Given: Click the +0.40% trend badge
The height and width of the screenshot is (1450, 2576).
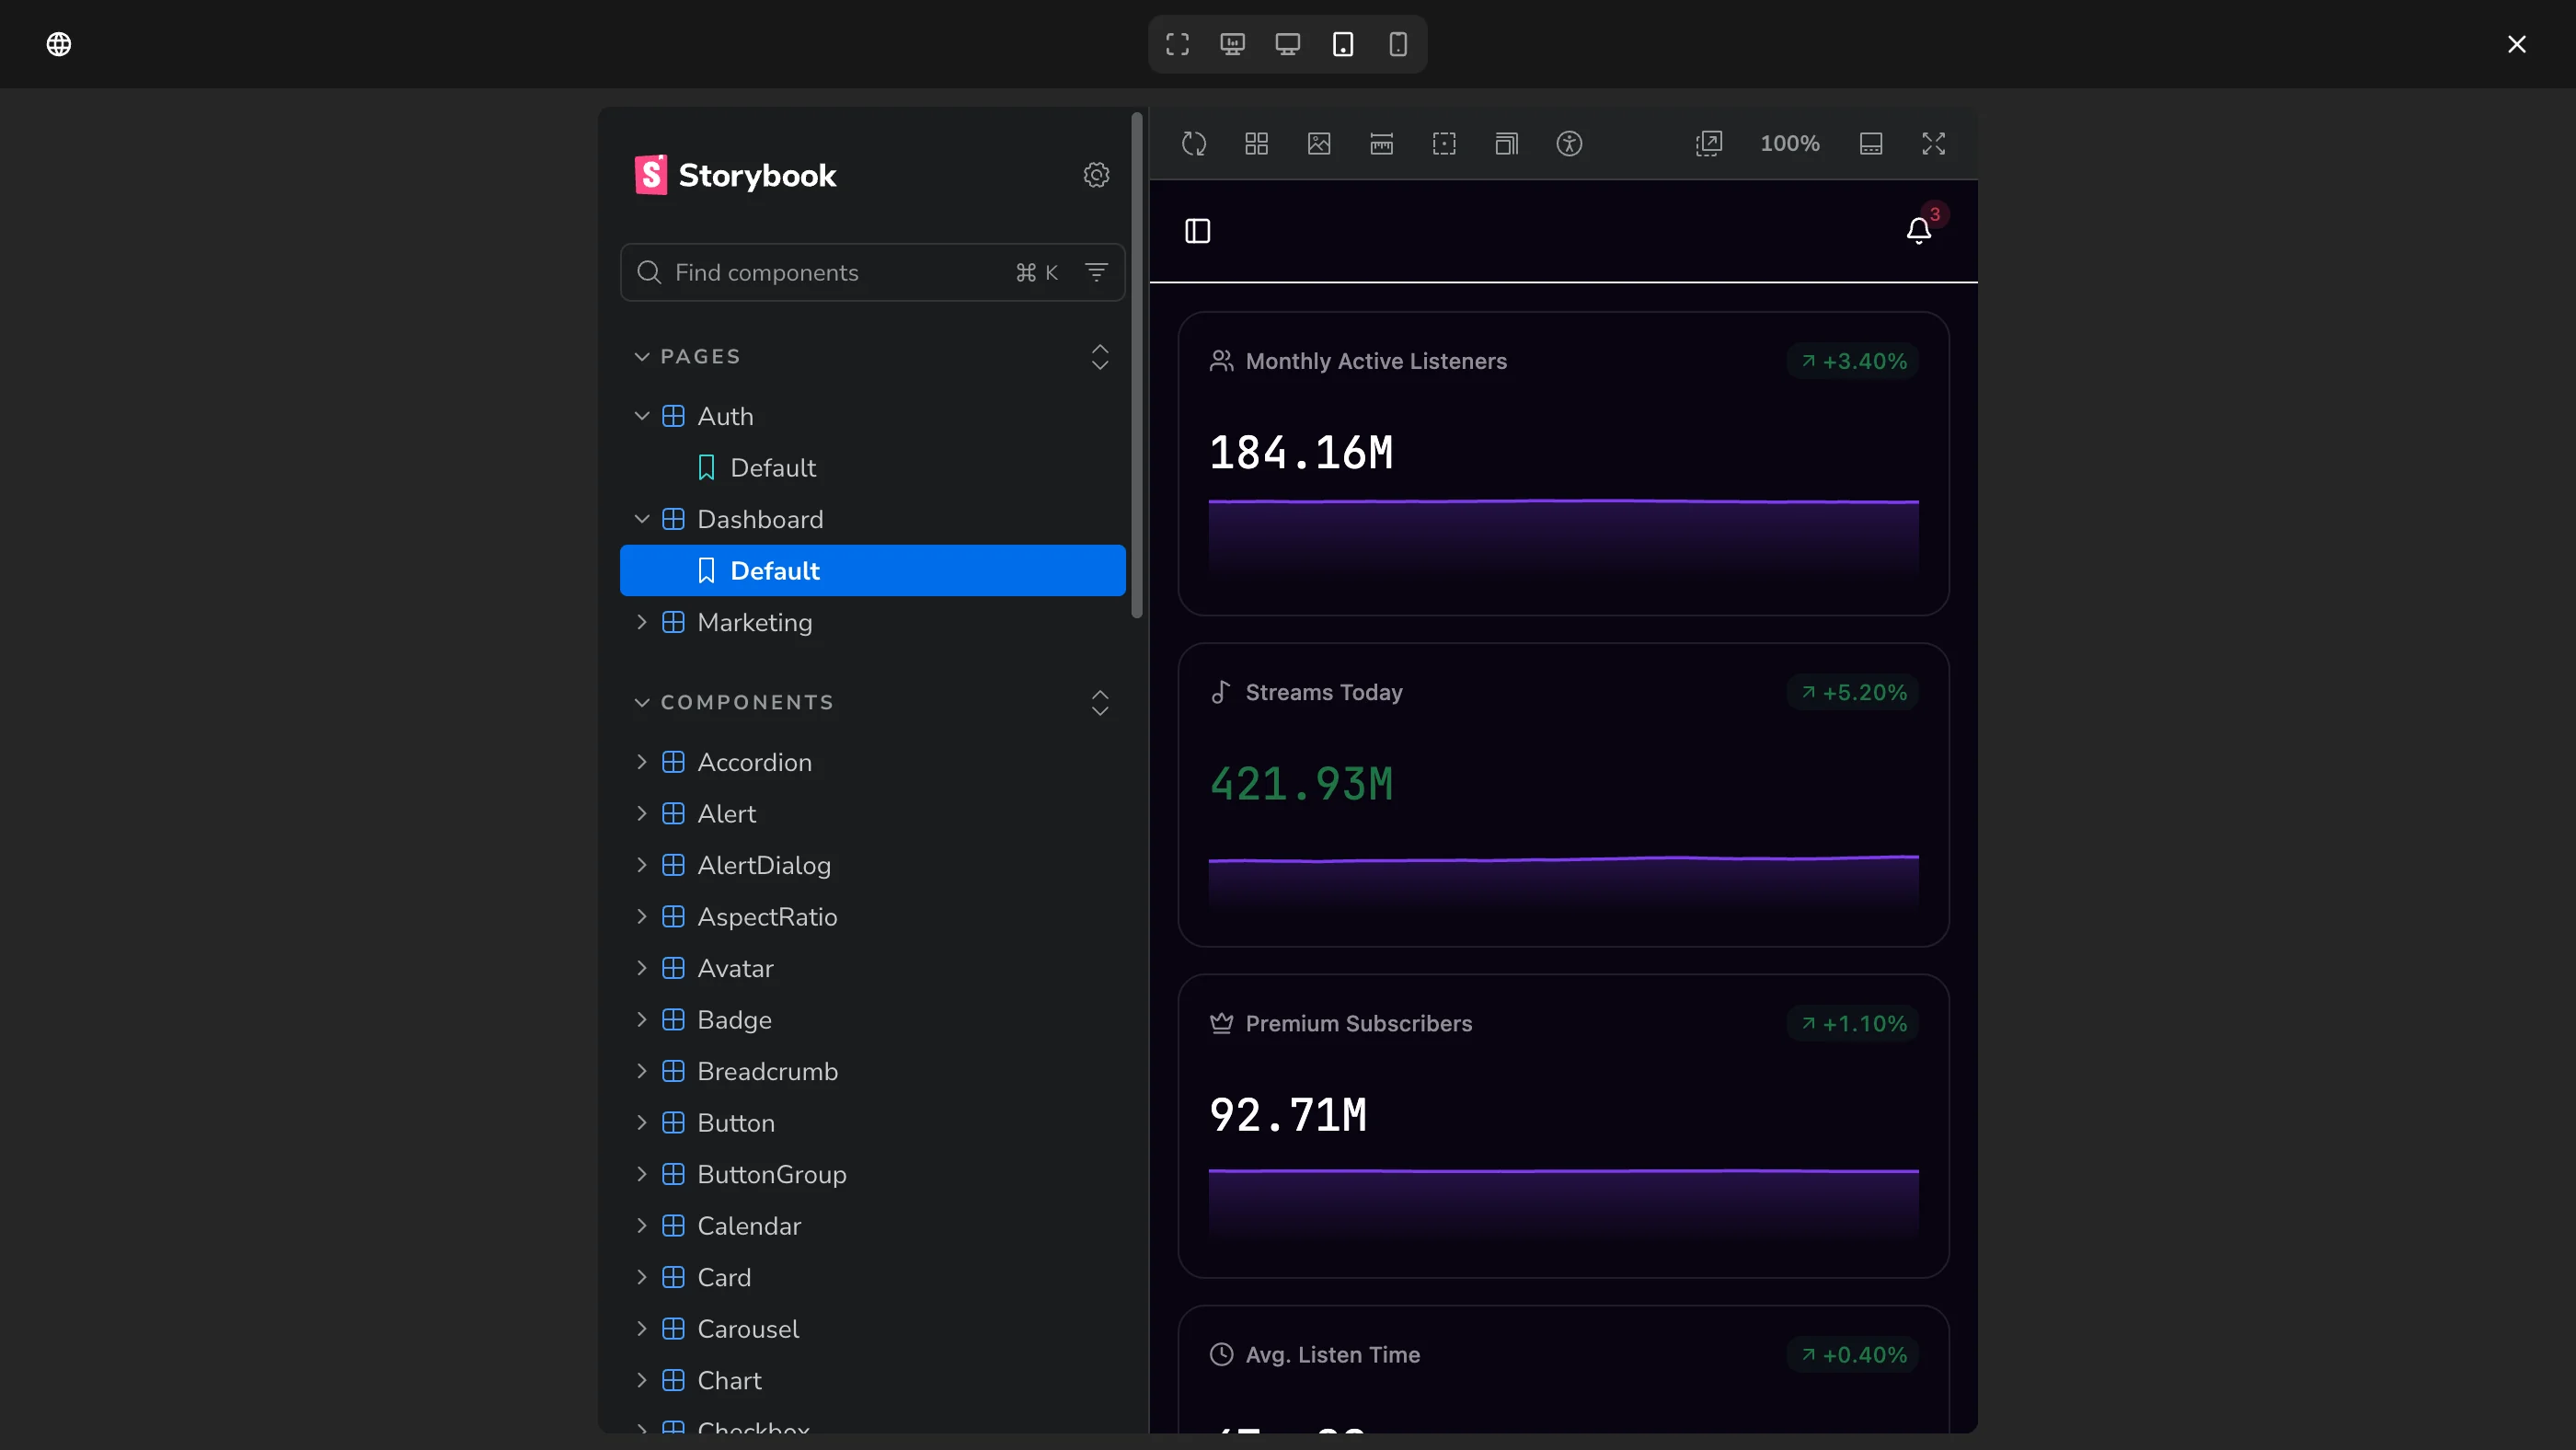Looking at the screenshot, I should pyautogui.click(x=1853, y=1354).
